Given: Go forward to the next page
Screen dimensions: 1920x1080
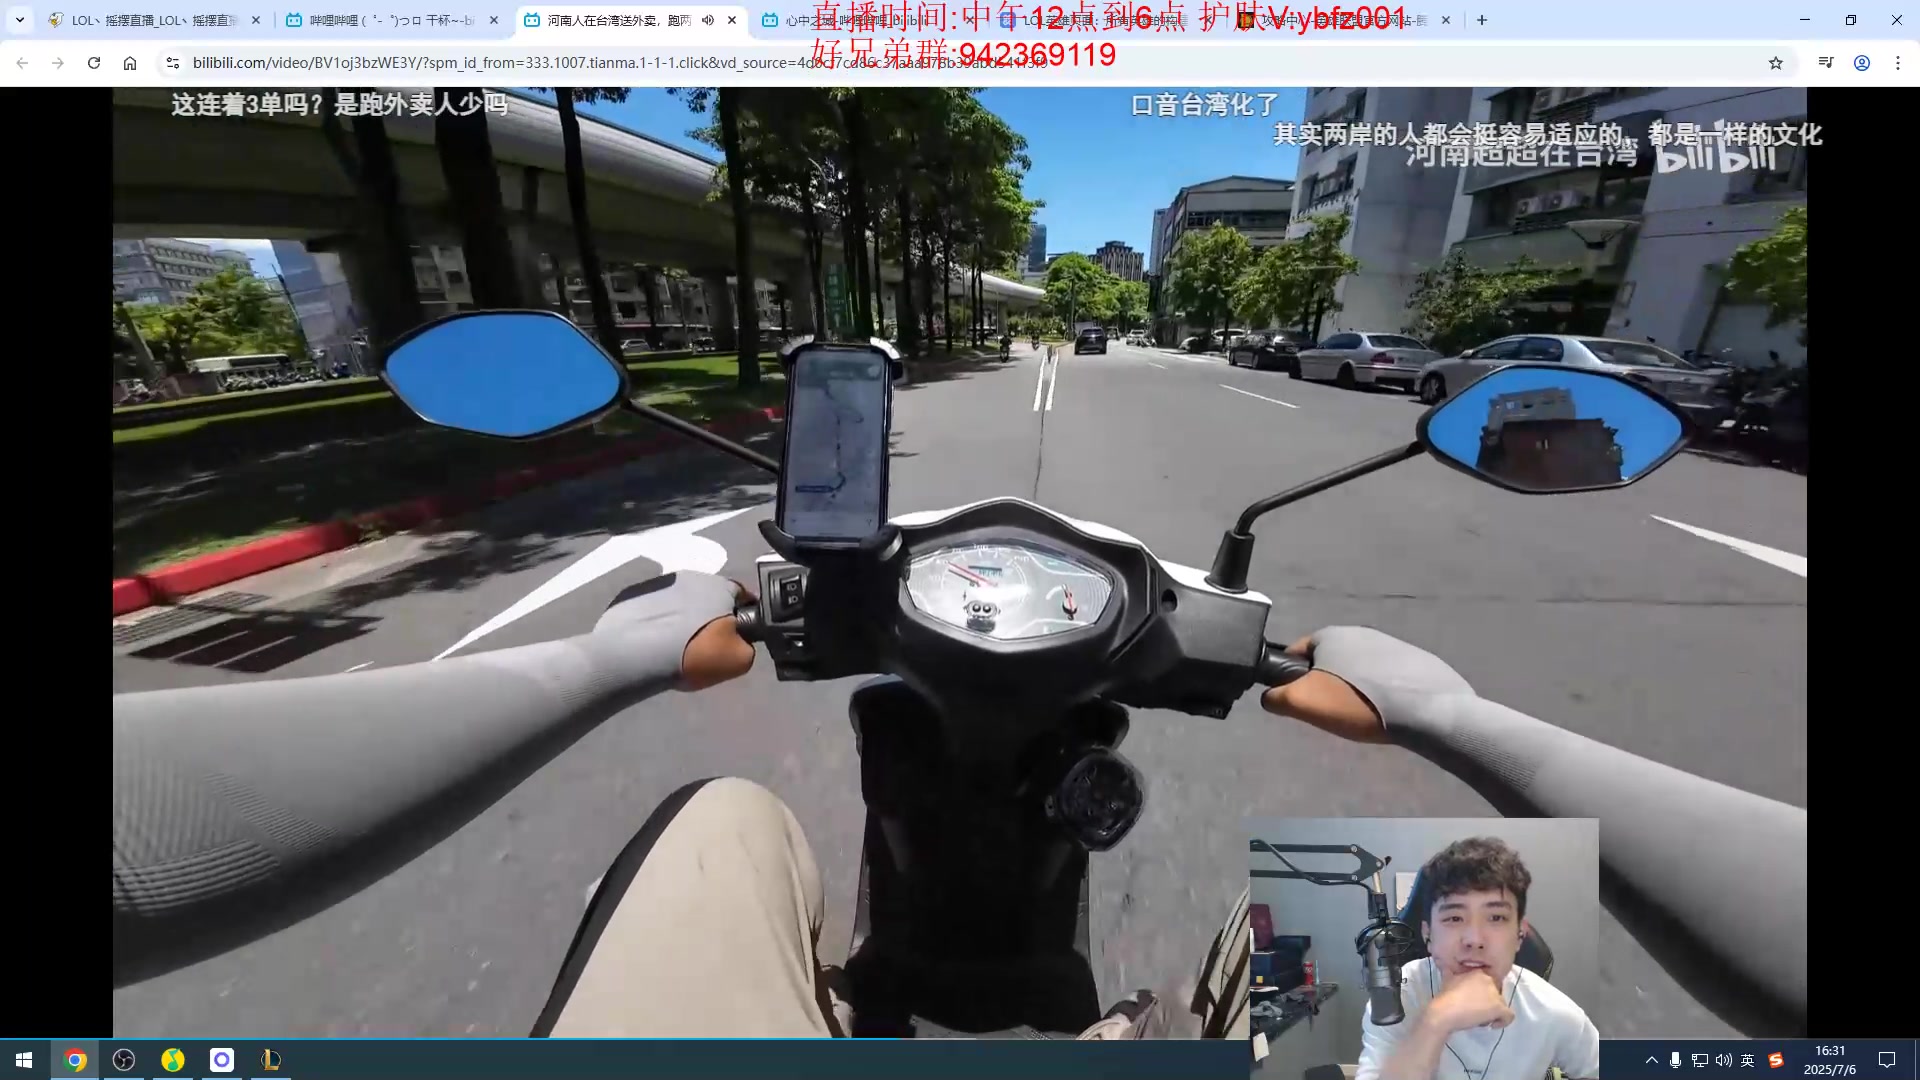Looking at the screenshot, I should point(58,63).
